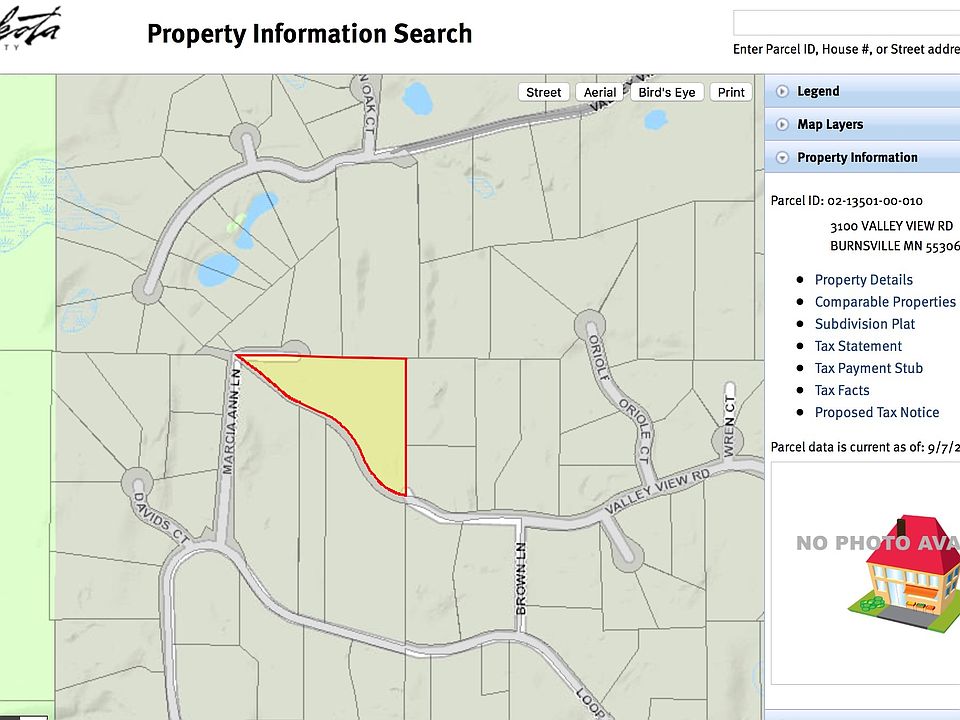Viewport: 960px width, 720px height.
Task: Switch map to Street view
Action: (544, 92)
